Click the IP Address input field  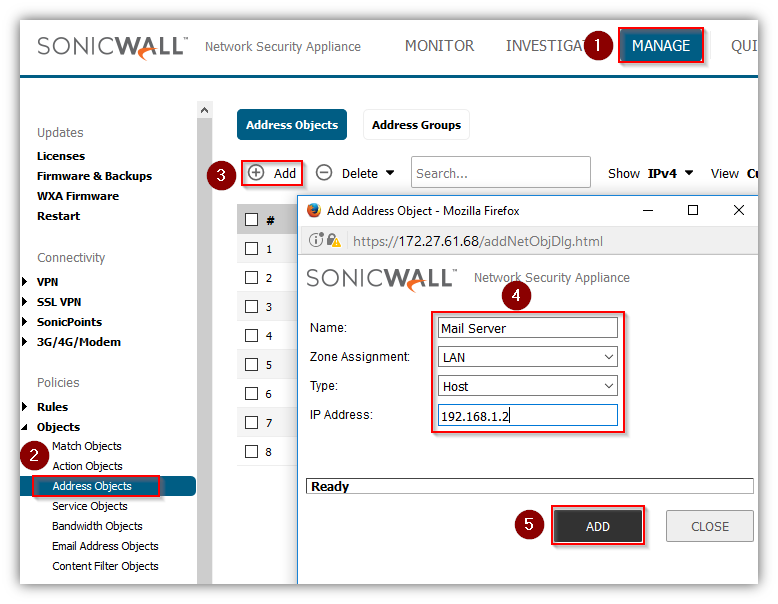point(527,415)
